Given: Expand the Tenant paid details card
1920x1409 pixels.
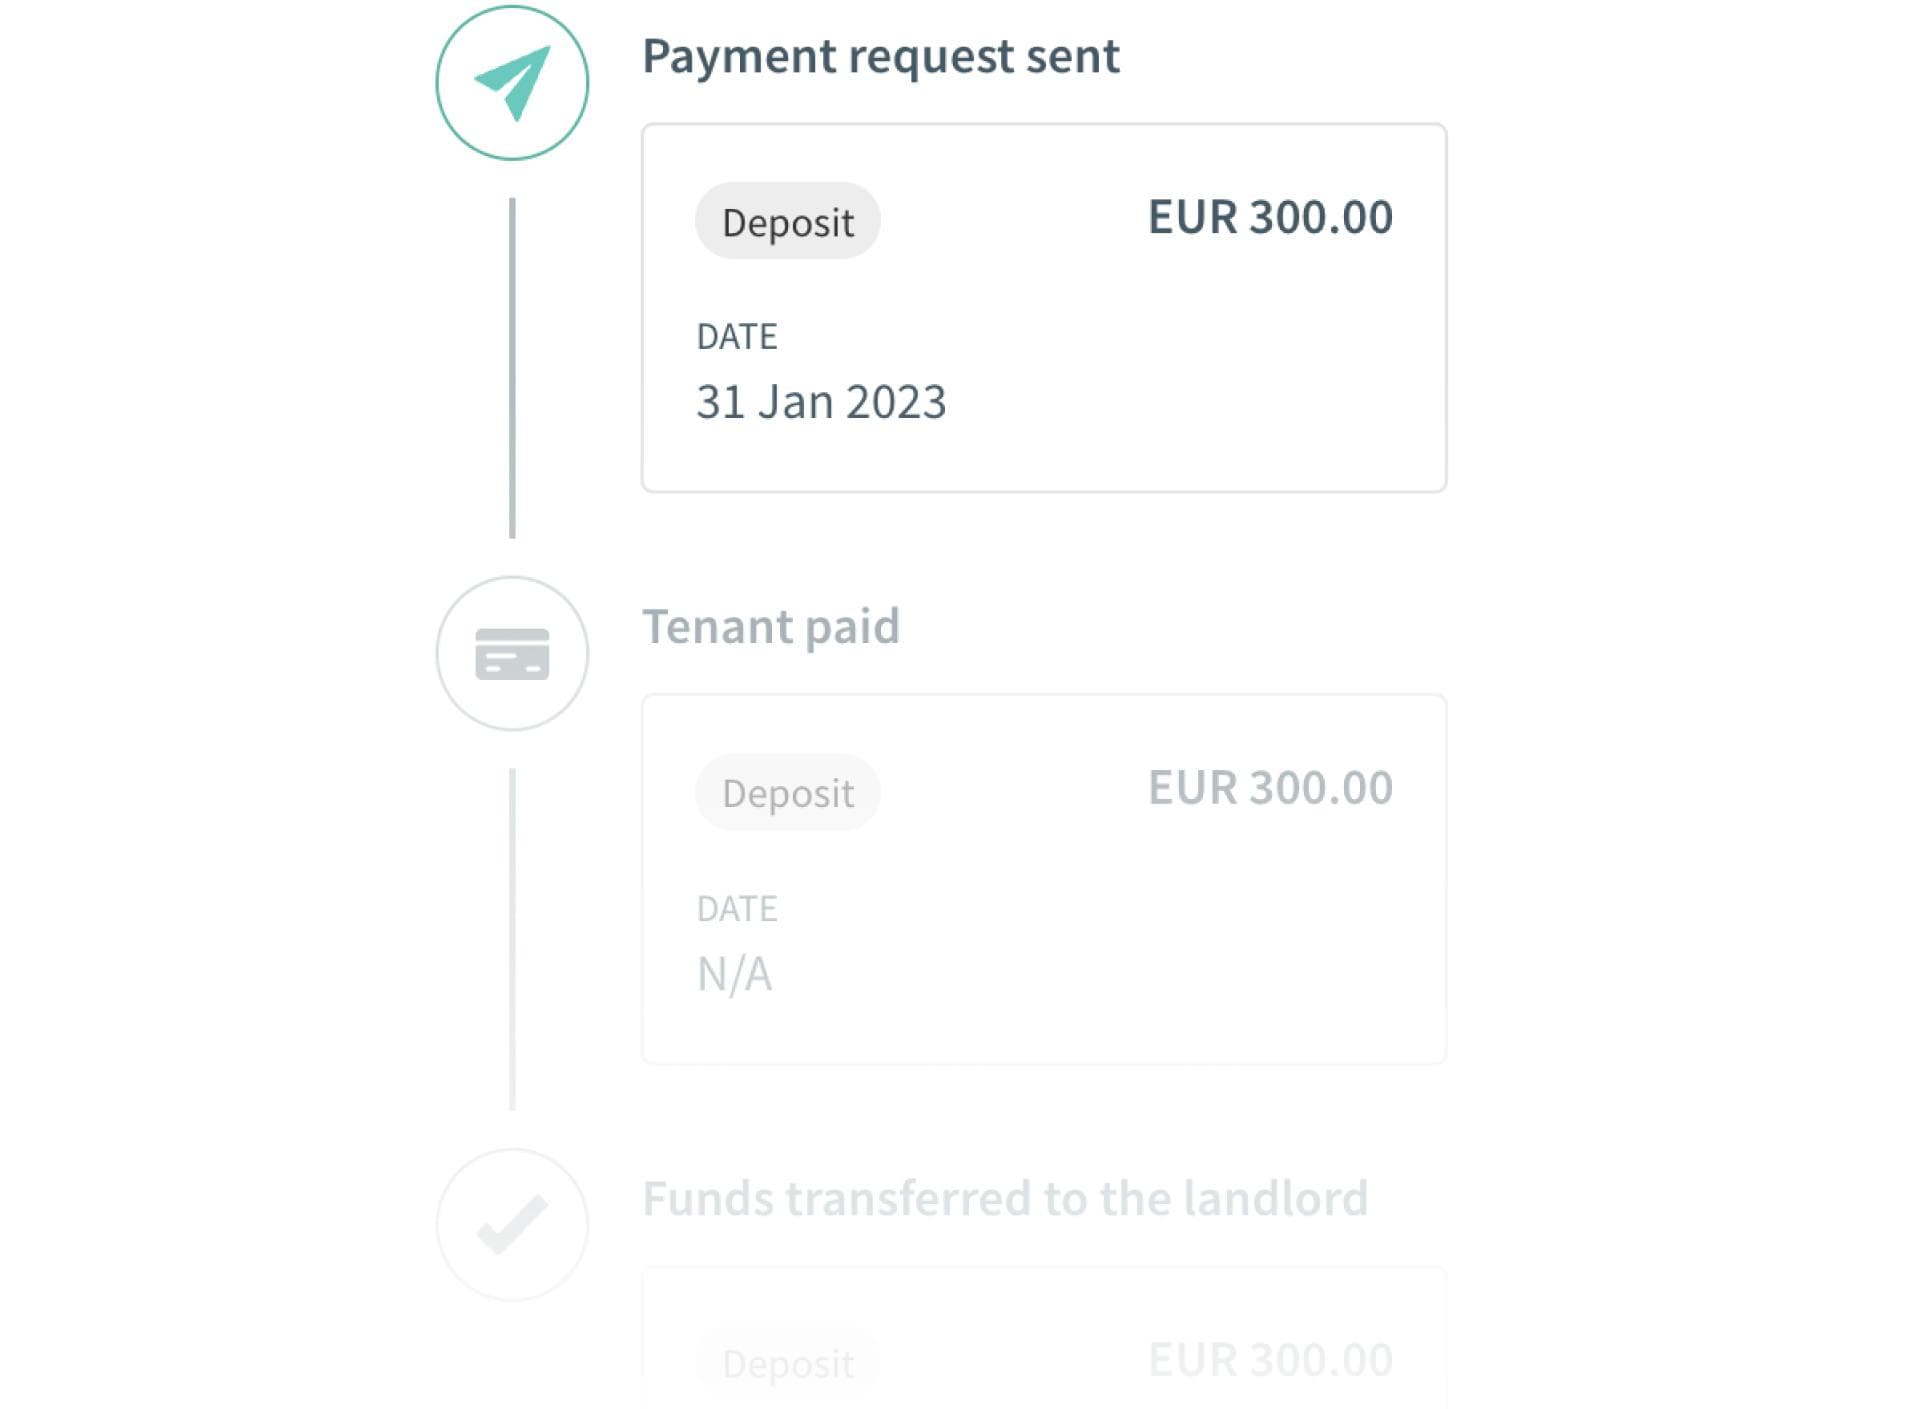Looking at the screenshot, I should [x=1043, y=878].
